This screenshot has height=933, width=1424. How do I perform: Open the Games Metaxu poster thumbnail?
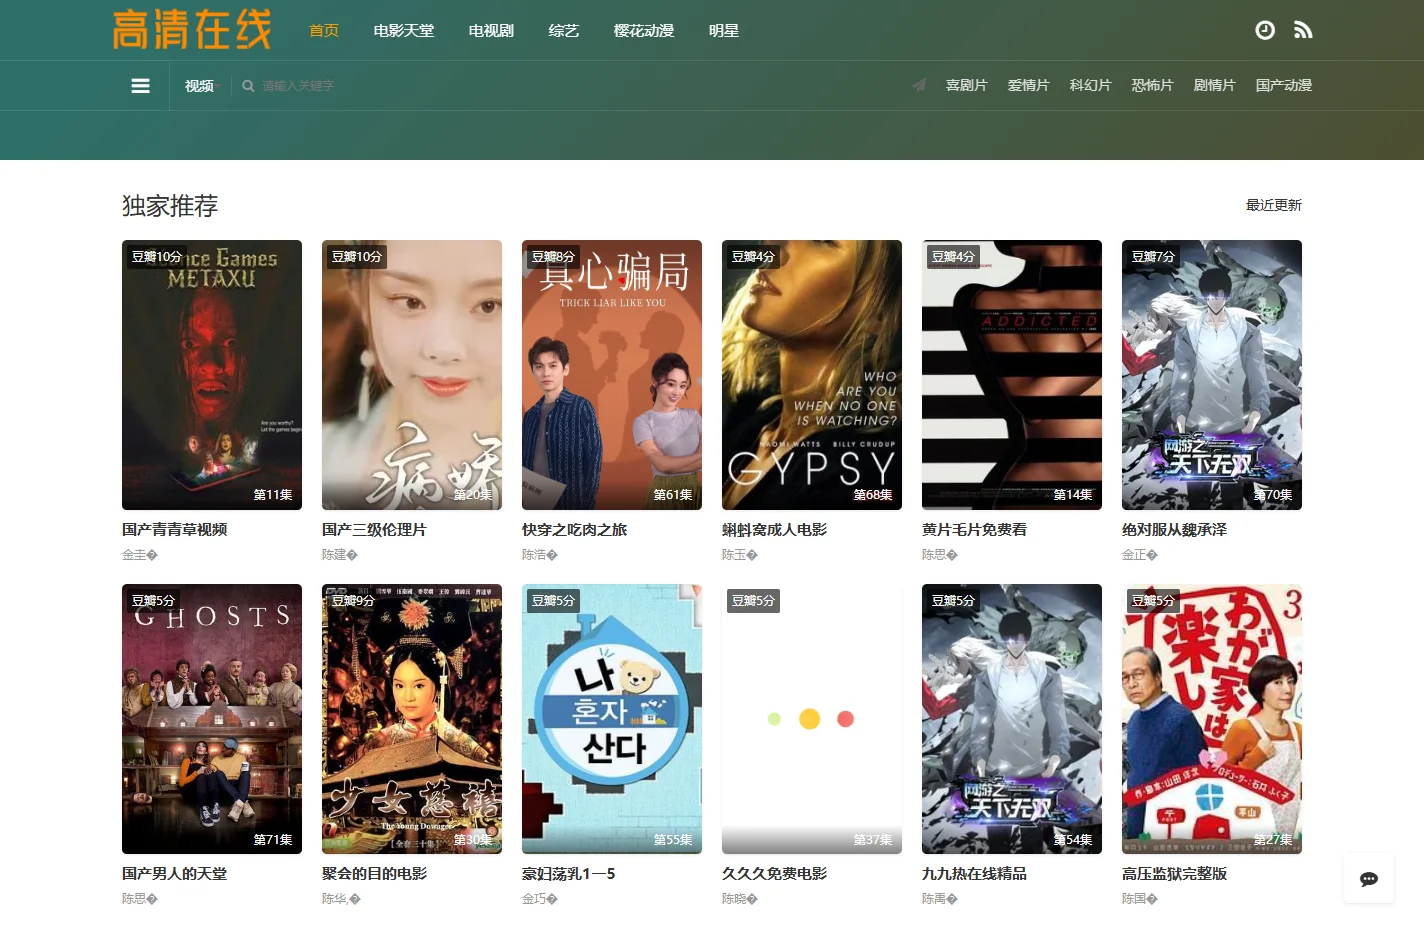212,375
